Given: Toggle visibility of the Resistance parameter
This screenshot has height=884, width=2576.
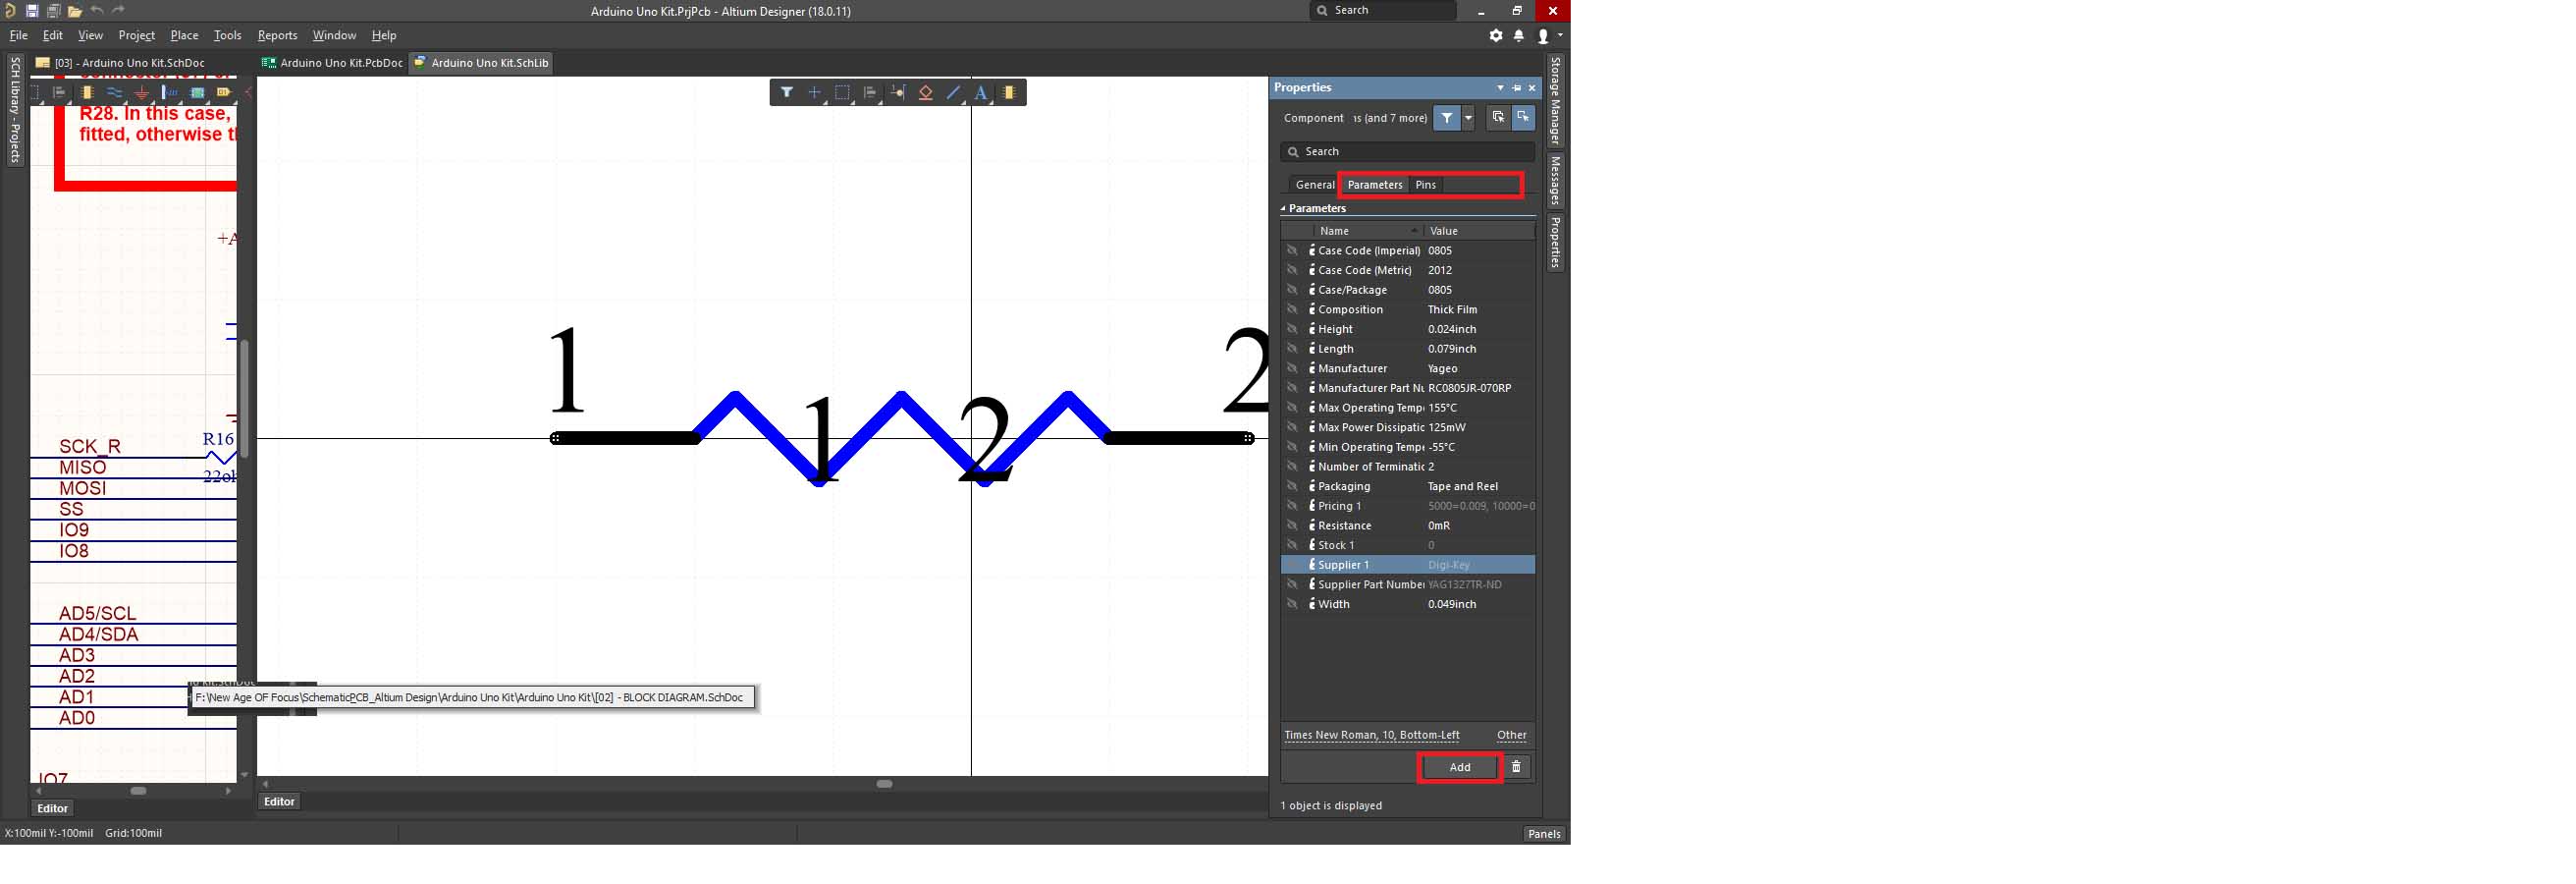Looking at the screenshot, I should pos(1292,526).
